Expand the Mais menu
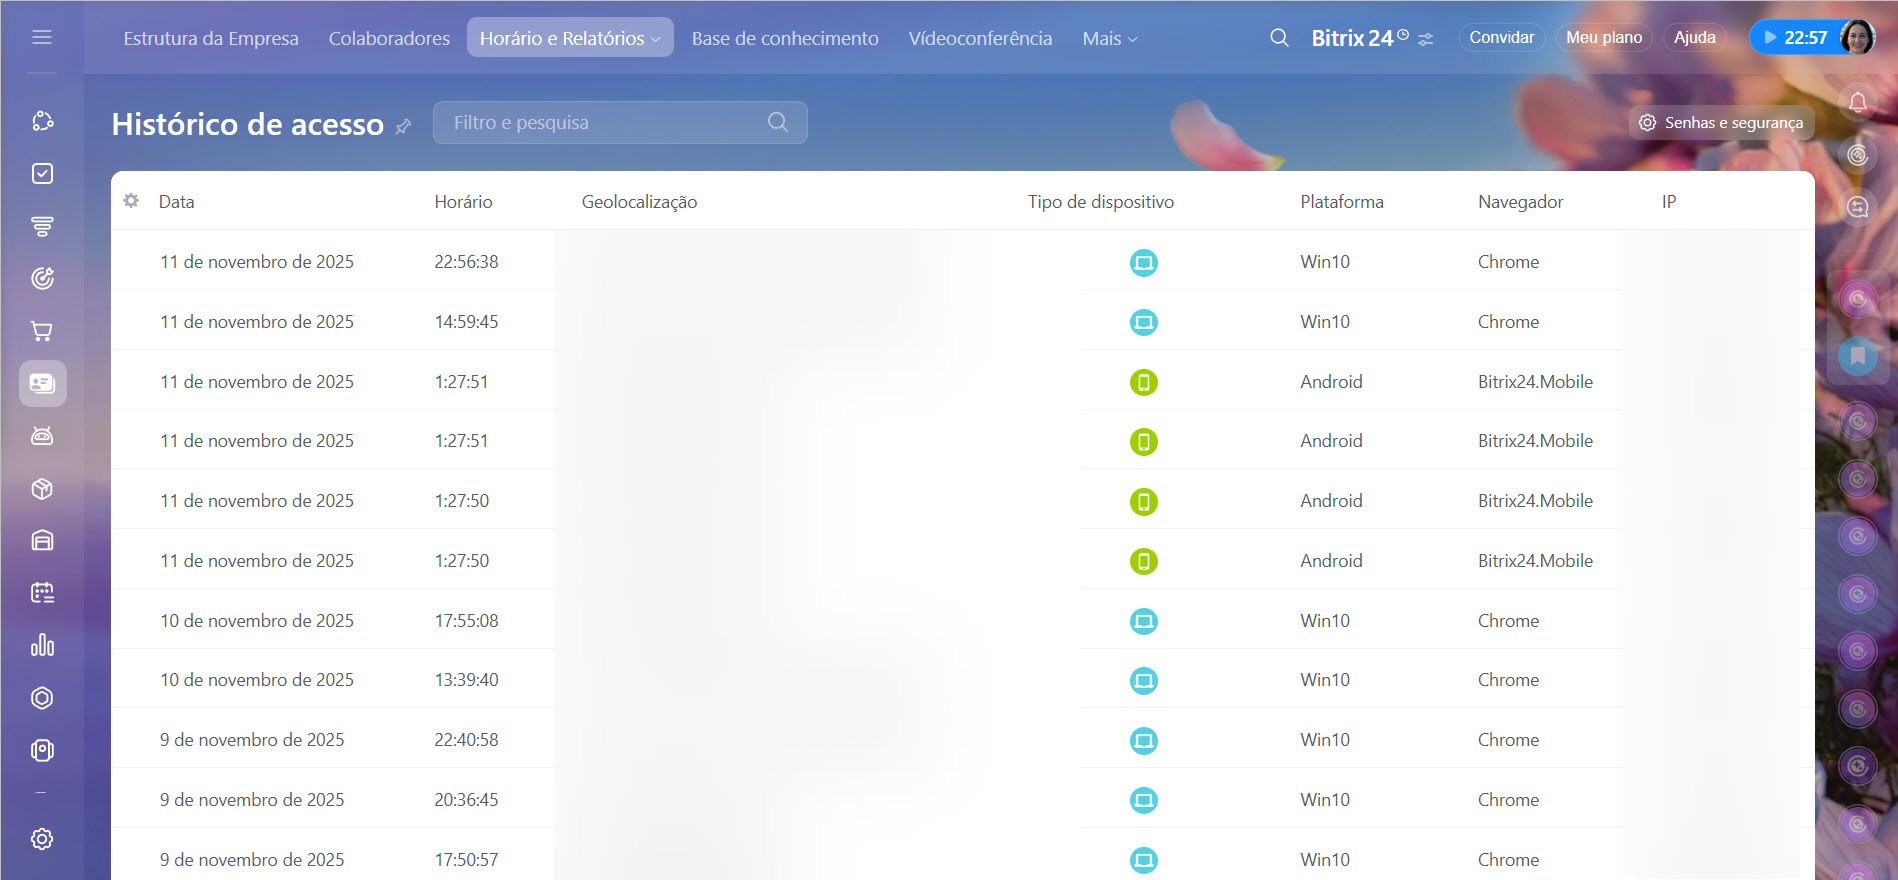 click(1109, 39)
